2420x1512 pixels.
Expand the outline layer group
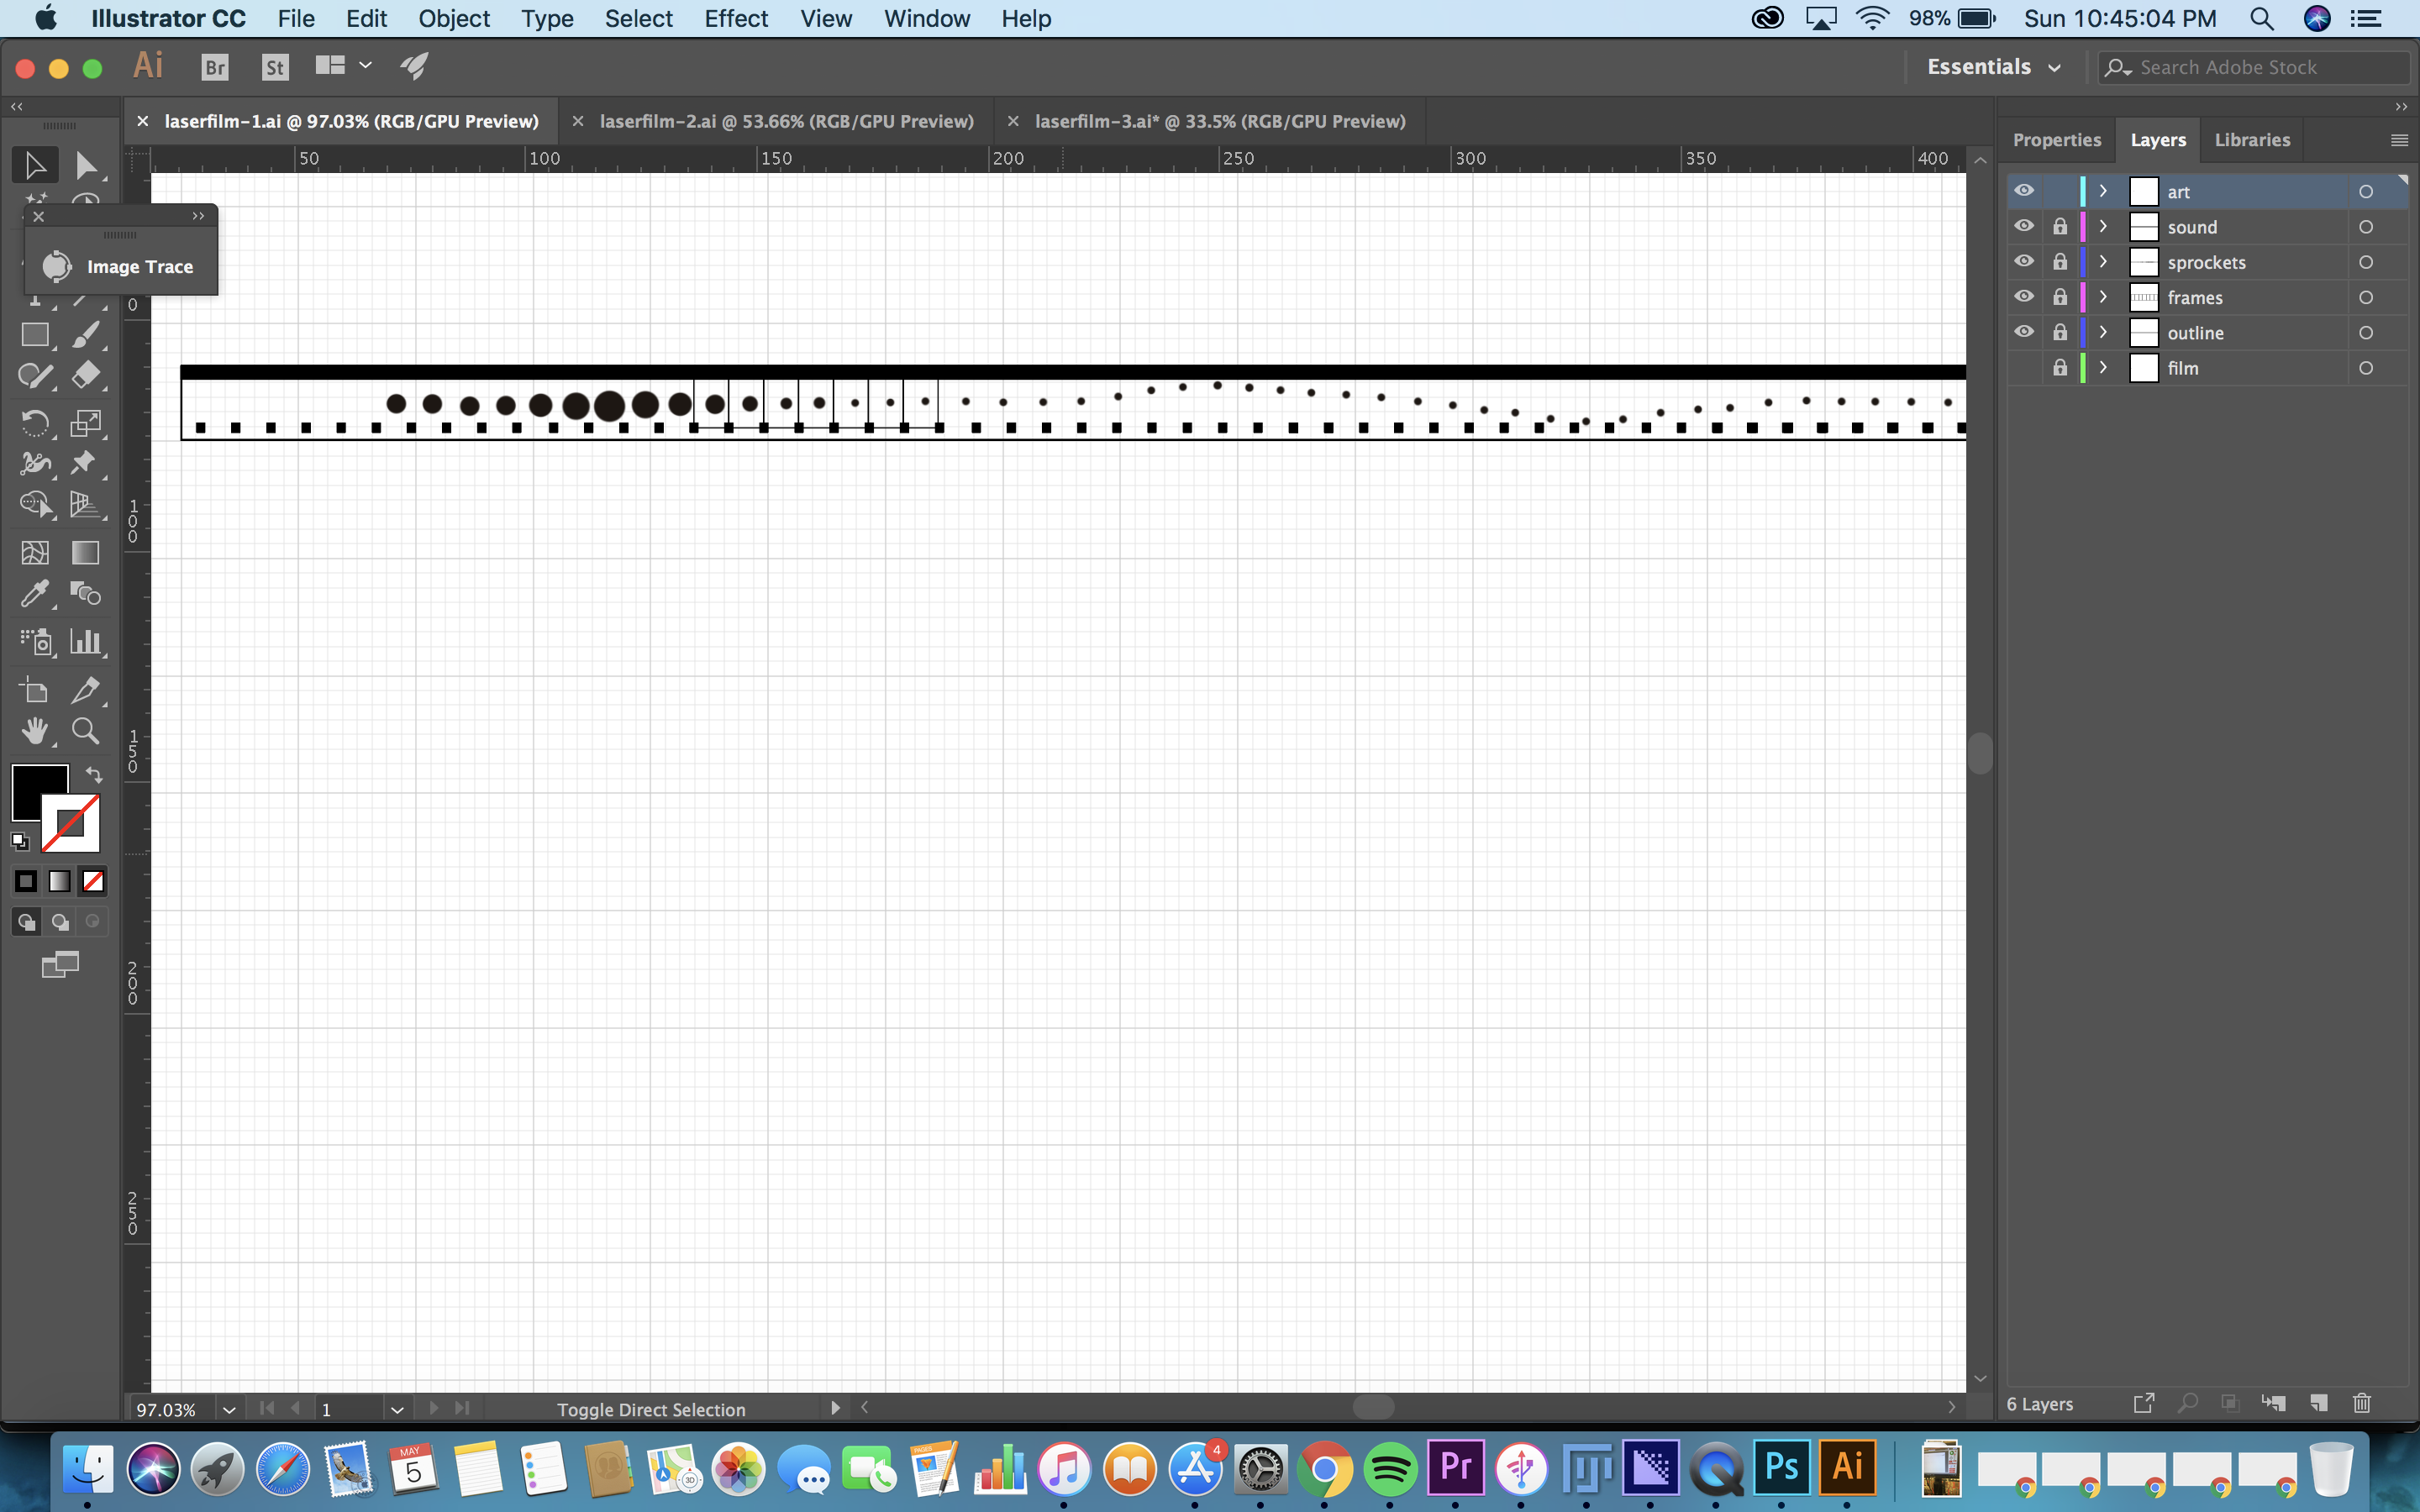click(2103, 331)
